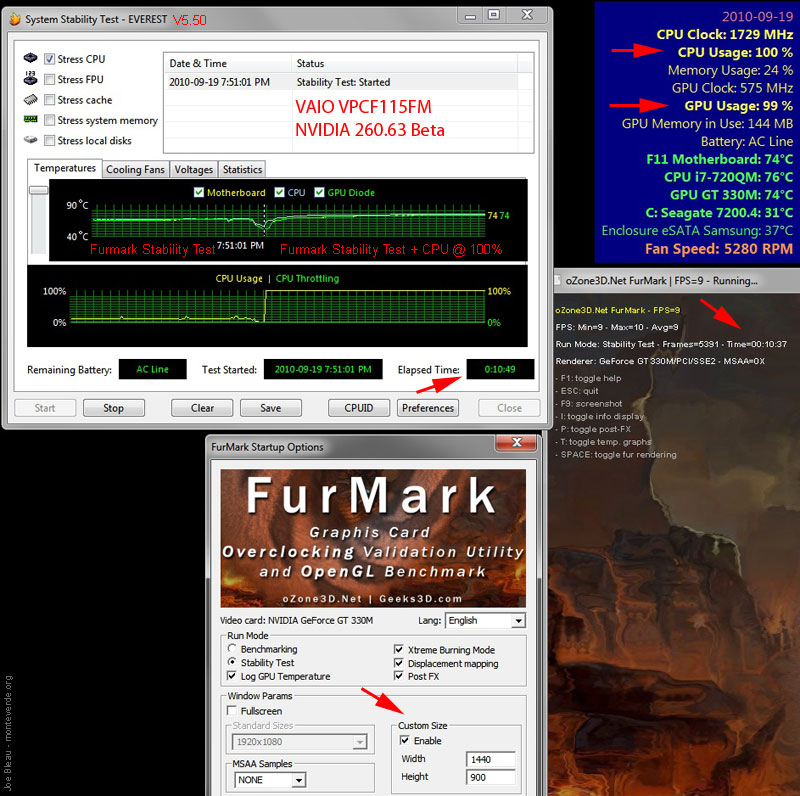Click the Remaining Battery AC Line value
This screenshot has height=796, width=800.
pos(153,369)
